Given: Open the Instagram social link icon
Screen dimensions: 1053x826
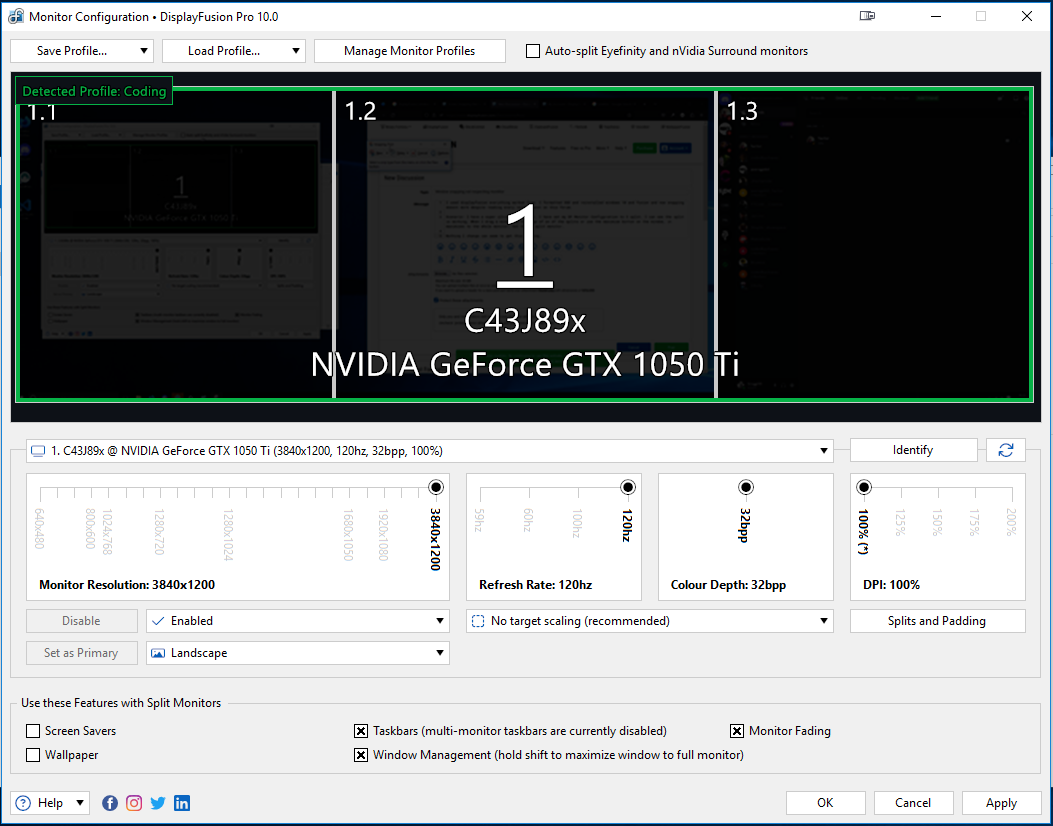Looking at the screenshot, I should [134, 803].
